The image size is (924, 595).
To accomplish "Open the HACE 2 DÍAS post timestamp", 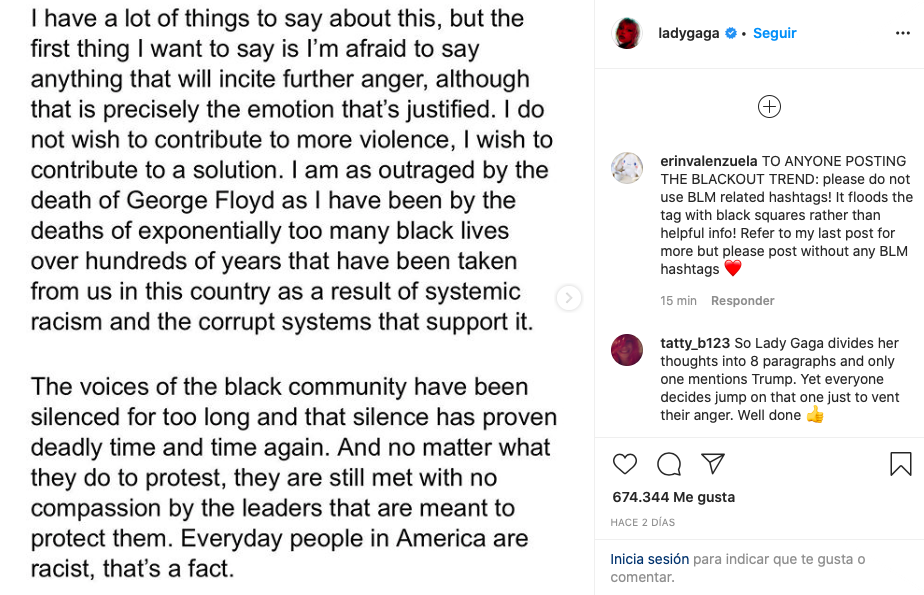I will pos(643,522).
